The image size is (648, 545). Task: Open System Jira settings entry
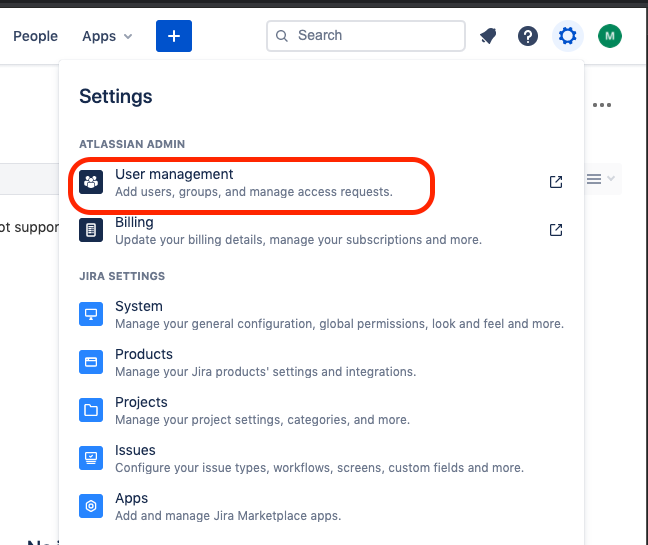tap(321, 314)
